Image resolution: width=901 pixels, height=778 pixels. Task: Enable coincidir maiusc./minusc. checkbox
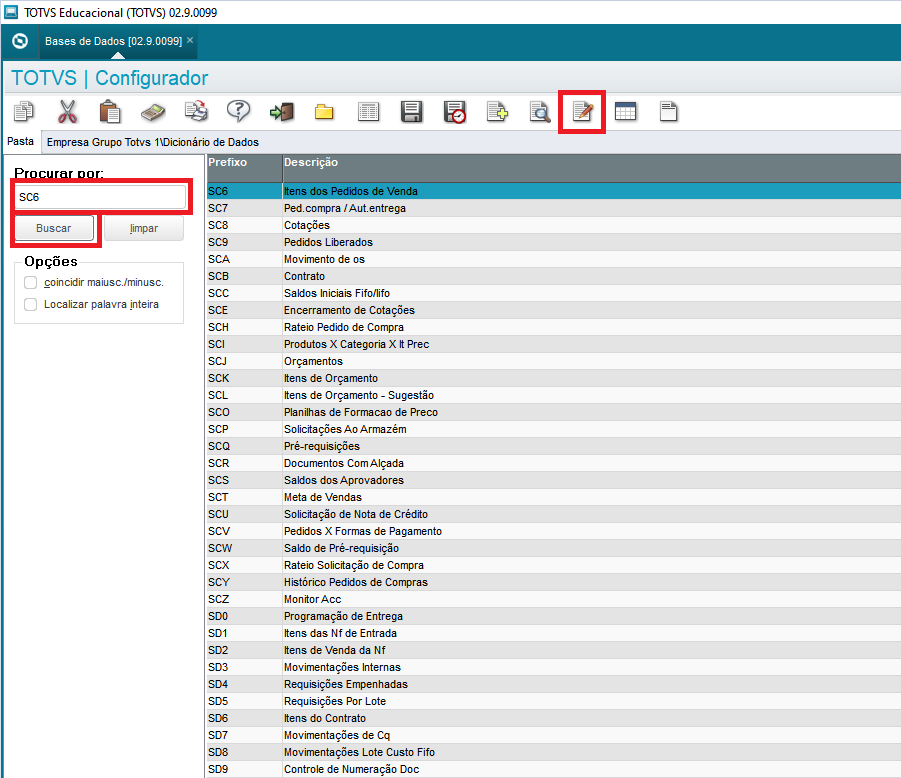[30, 283]
